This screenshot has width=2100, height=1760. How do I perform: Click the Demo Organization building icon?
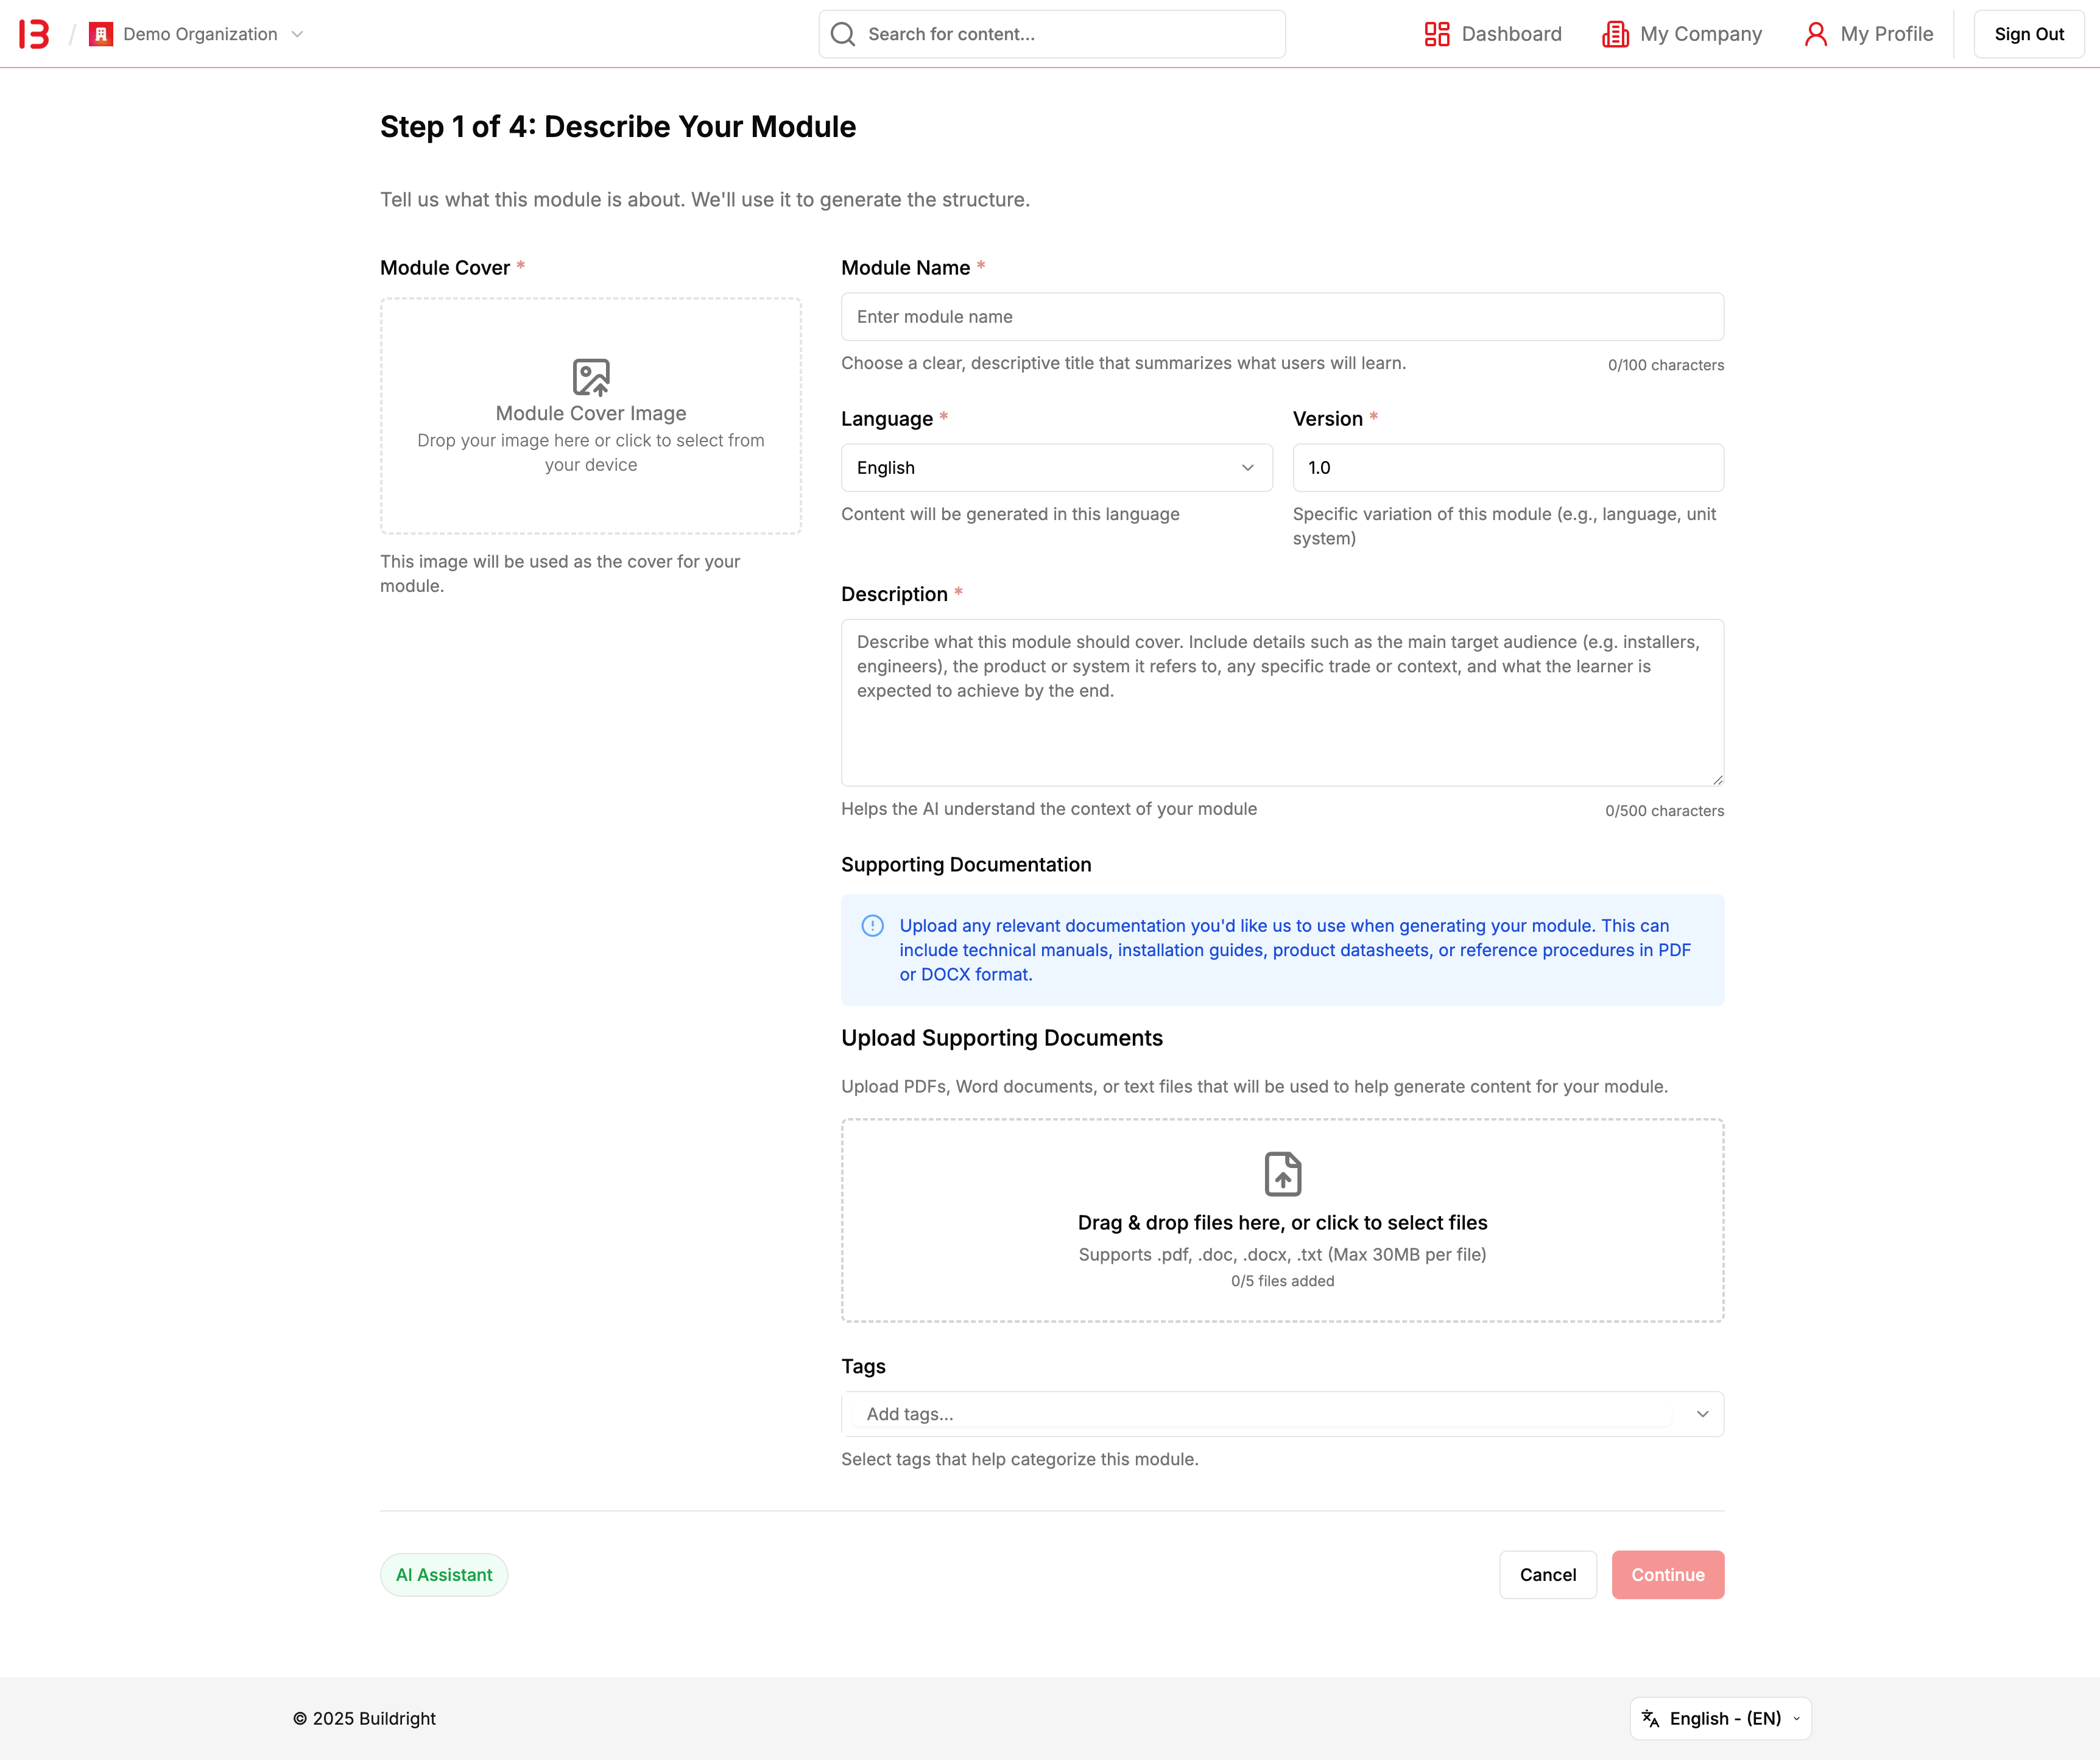click(101, 34)
